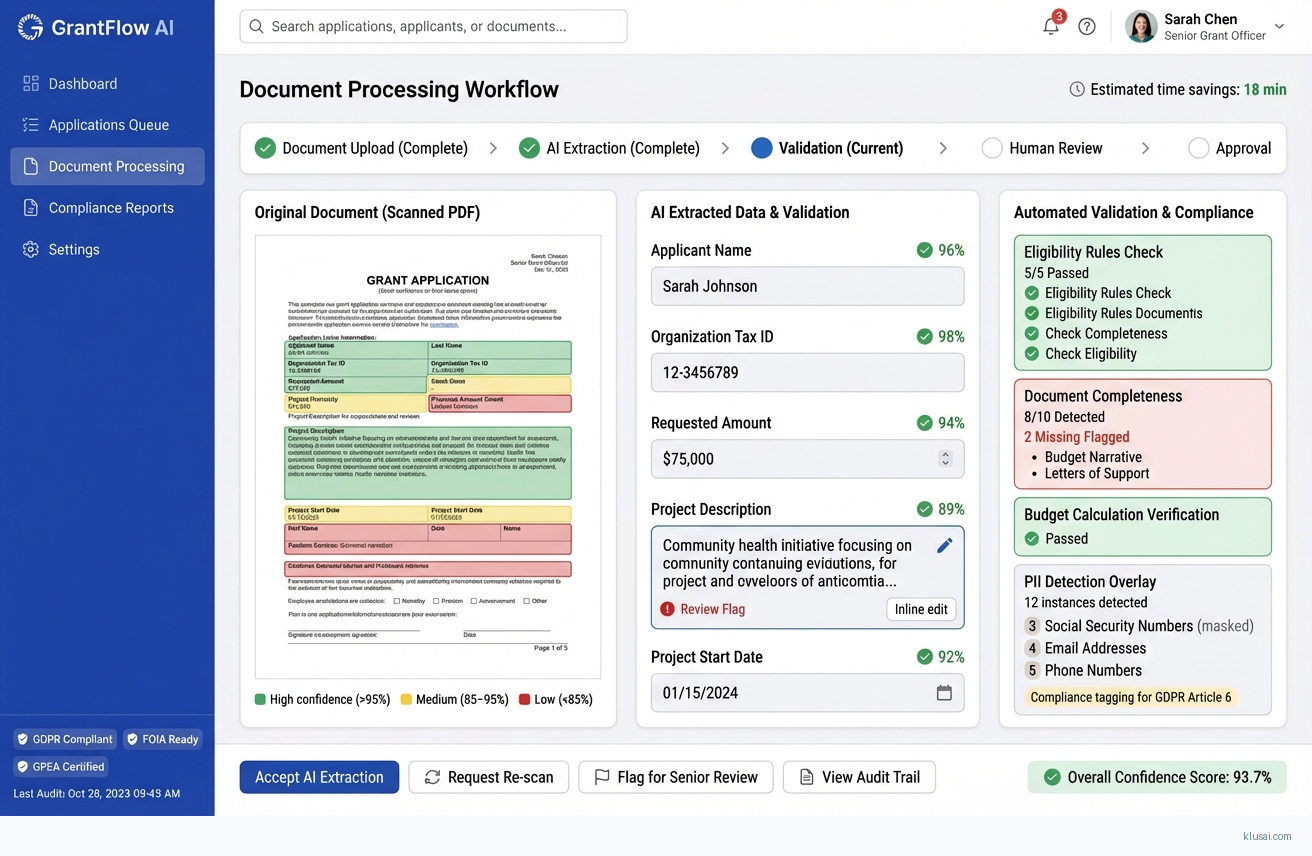This screenshot has height=856, width=1312.
Task: Click the Flag for Senior Review button
Action: pos(675,777)
